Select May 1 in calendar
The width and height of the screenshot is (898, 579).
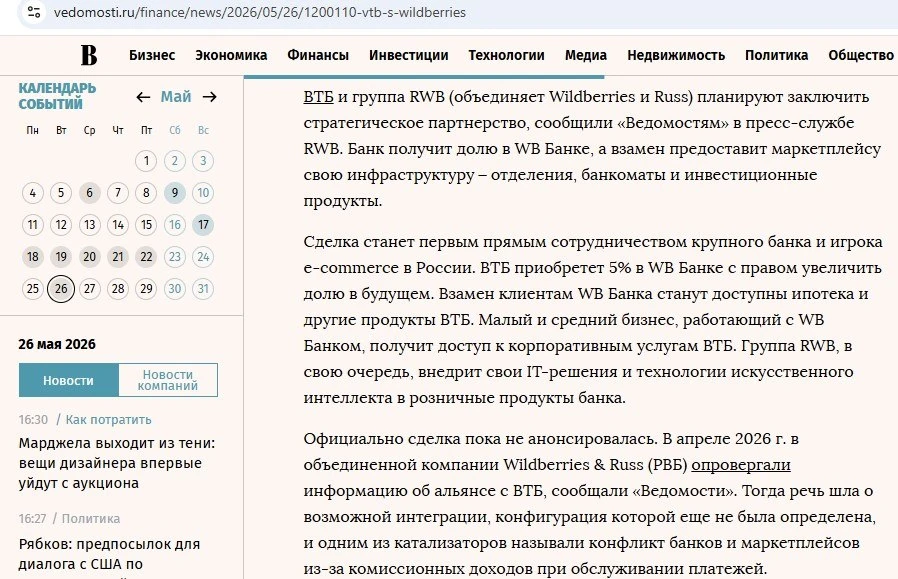pos(146,161)
